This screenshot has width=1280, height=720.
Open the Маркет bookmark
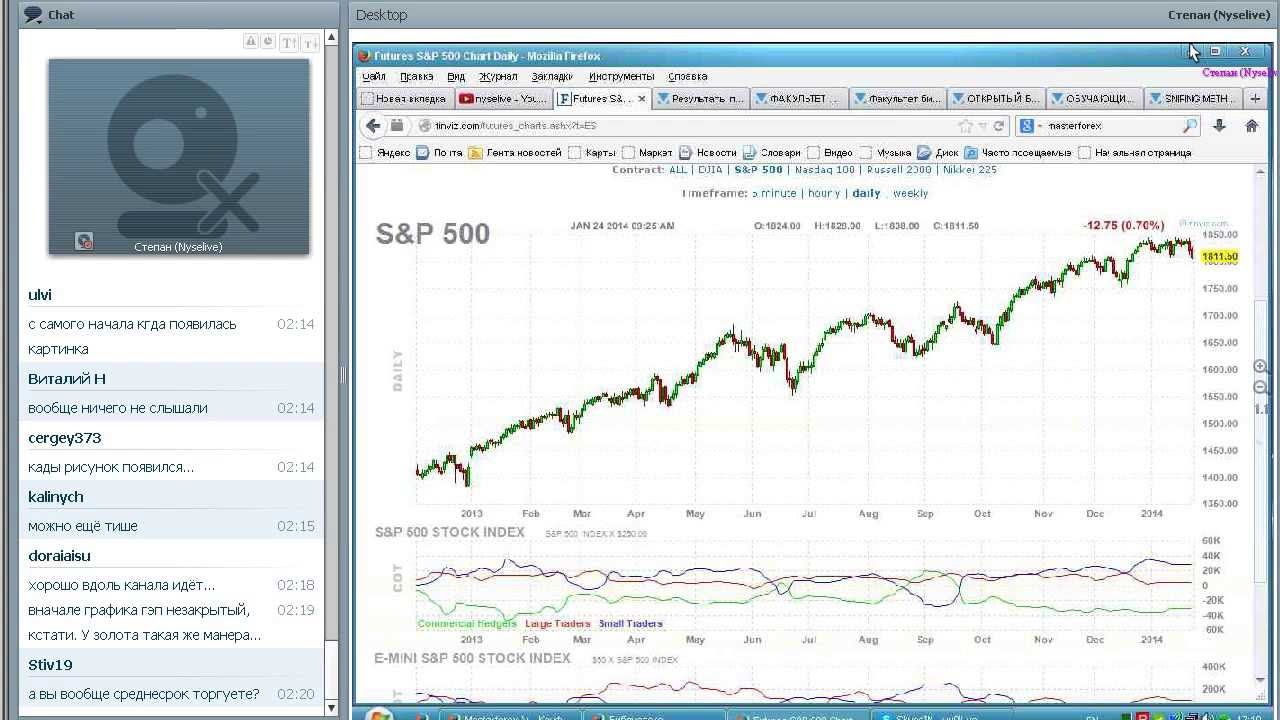648,153
